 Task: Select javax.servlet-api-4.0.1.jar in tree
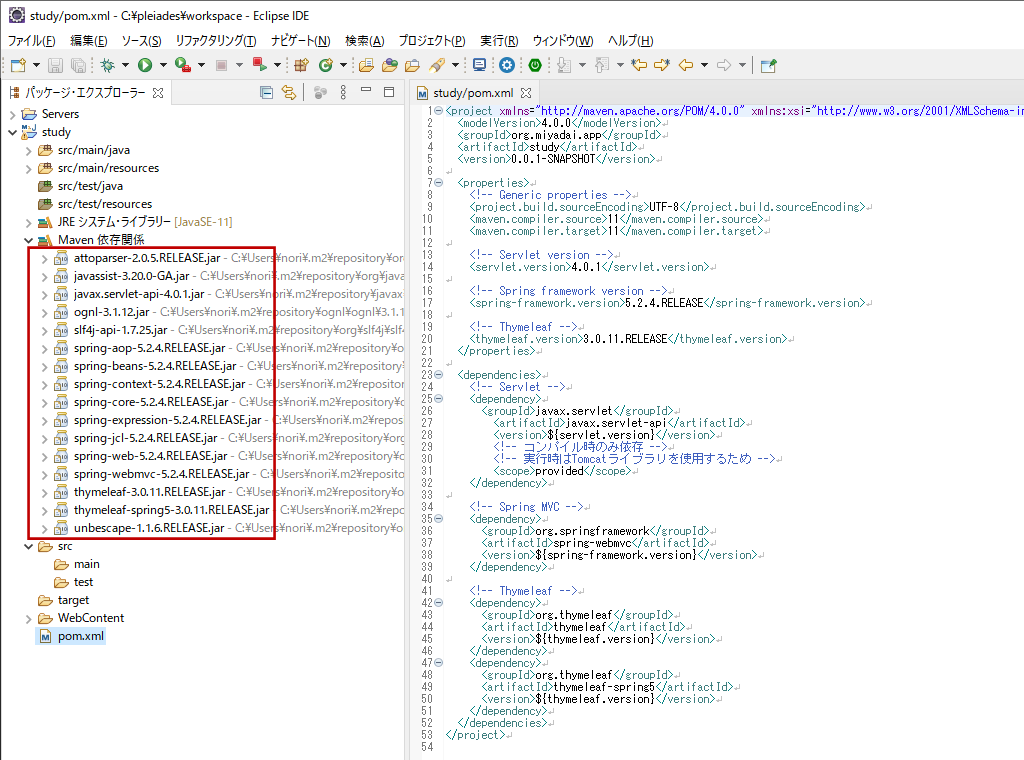[x=139, y=294]
